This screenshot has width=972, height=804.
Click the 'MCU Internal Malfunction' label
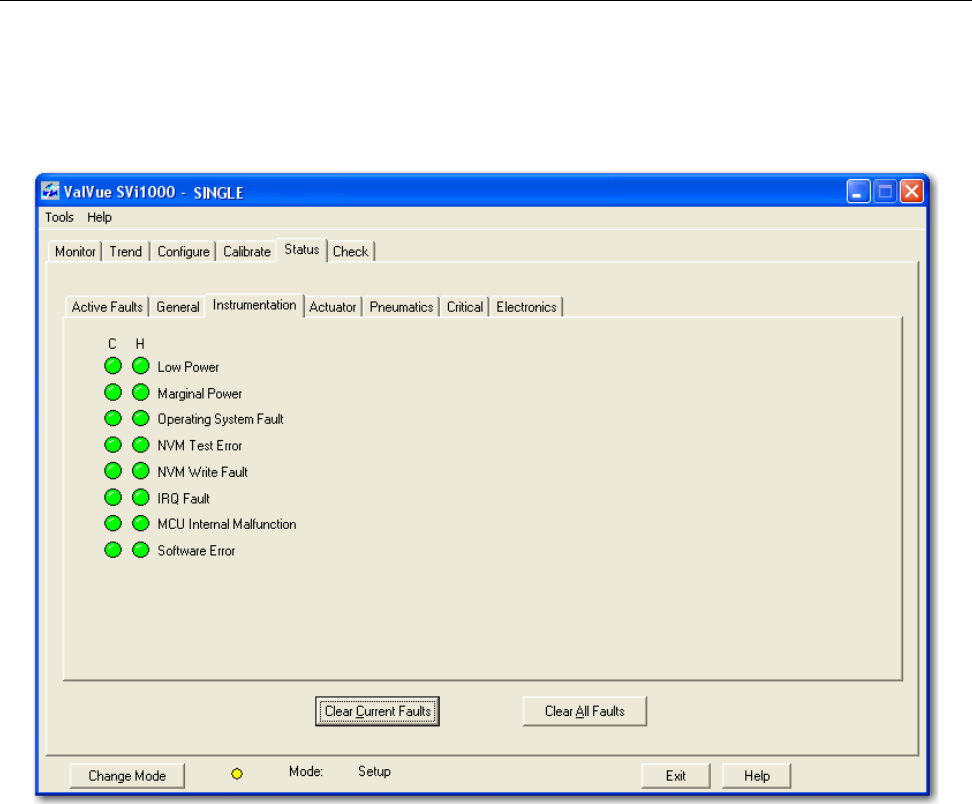point(227,524)
